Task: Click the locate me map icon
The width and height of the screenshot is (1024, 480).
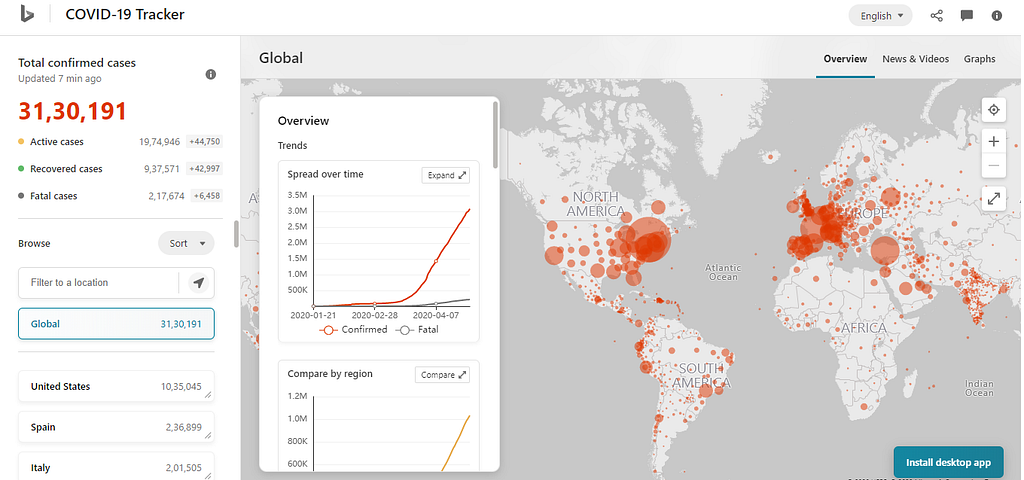Action: pyautogui.click(x=994, y=110)
